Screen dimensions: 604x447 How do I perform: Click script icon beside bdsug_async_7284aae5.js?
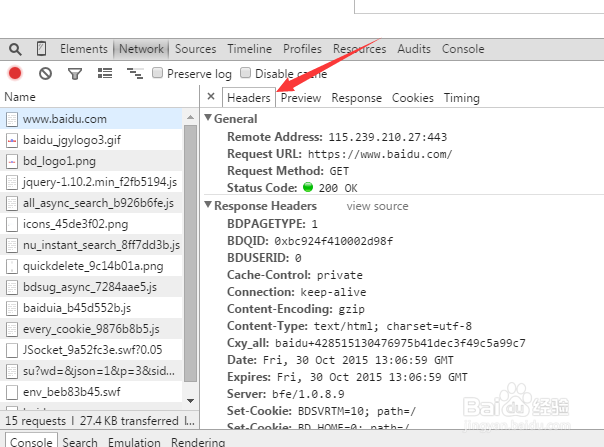12,287
